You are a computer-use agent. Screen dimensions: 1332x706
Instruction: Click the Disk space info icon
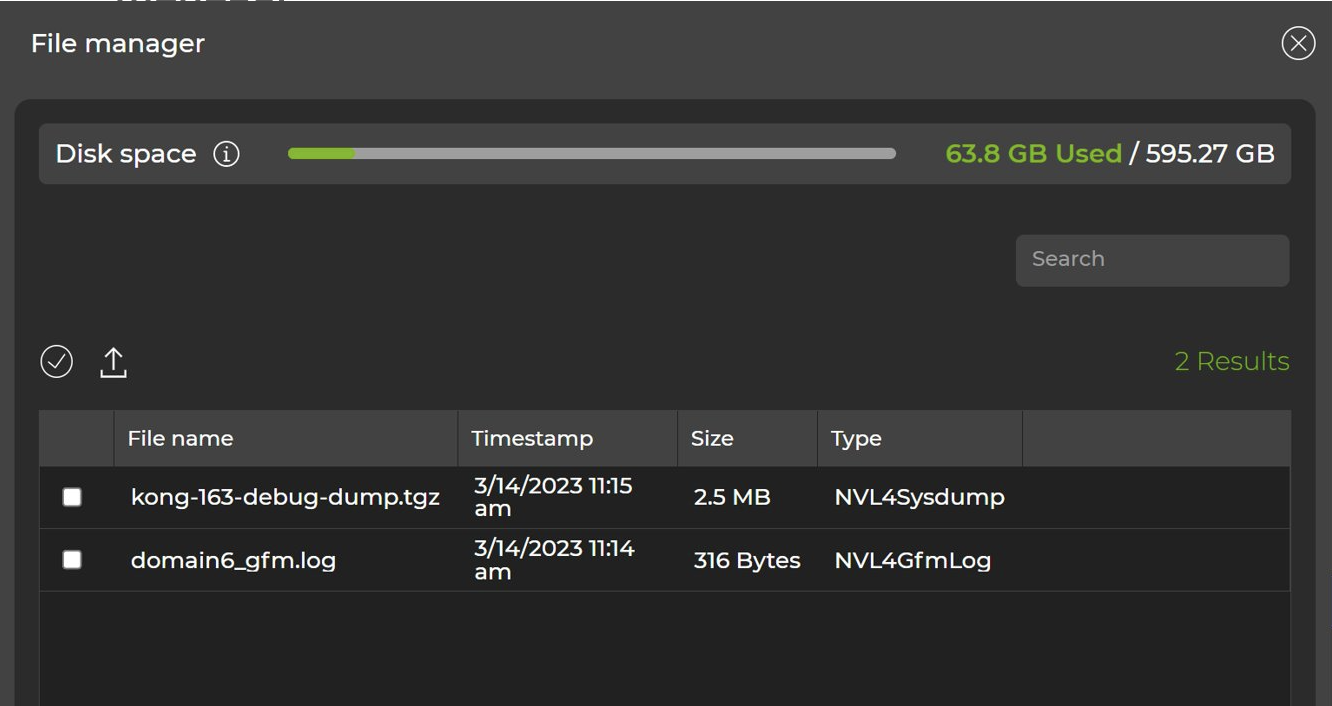pos(227,154)
